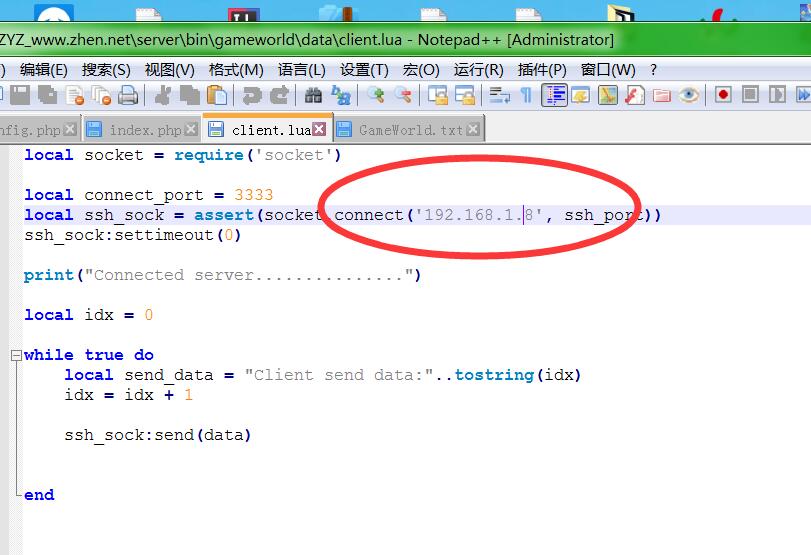The width and height of the screenshot is (811, 555).
Task: Toggle the highlighted indent guide button
Action: (x=555, y=95)
